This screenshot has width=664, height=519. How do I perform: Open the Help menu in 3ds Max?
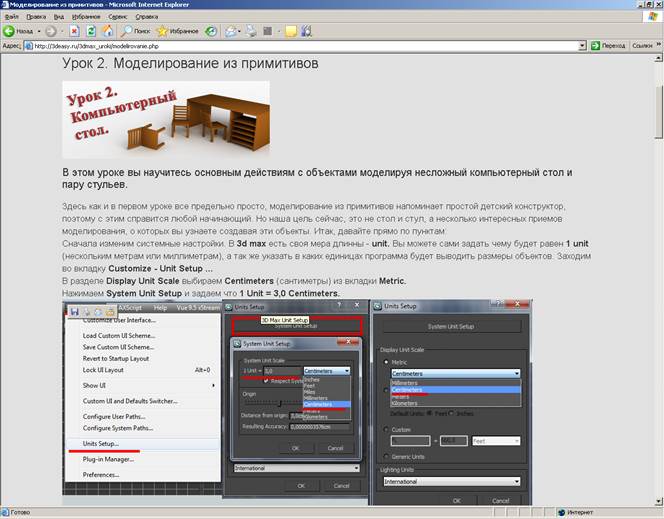click(x=160, y=308)
